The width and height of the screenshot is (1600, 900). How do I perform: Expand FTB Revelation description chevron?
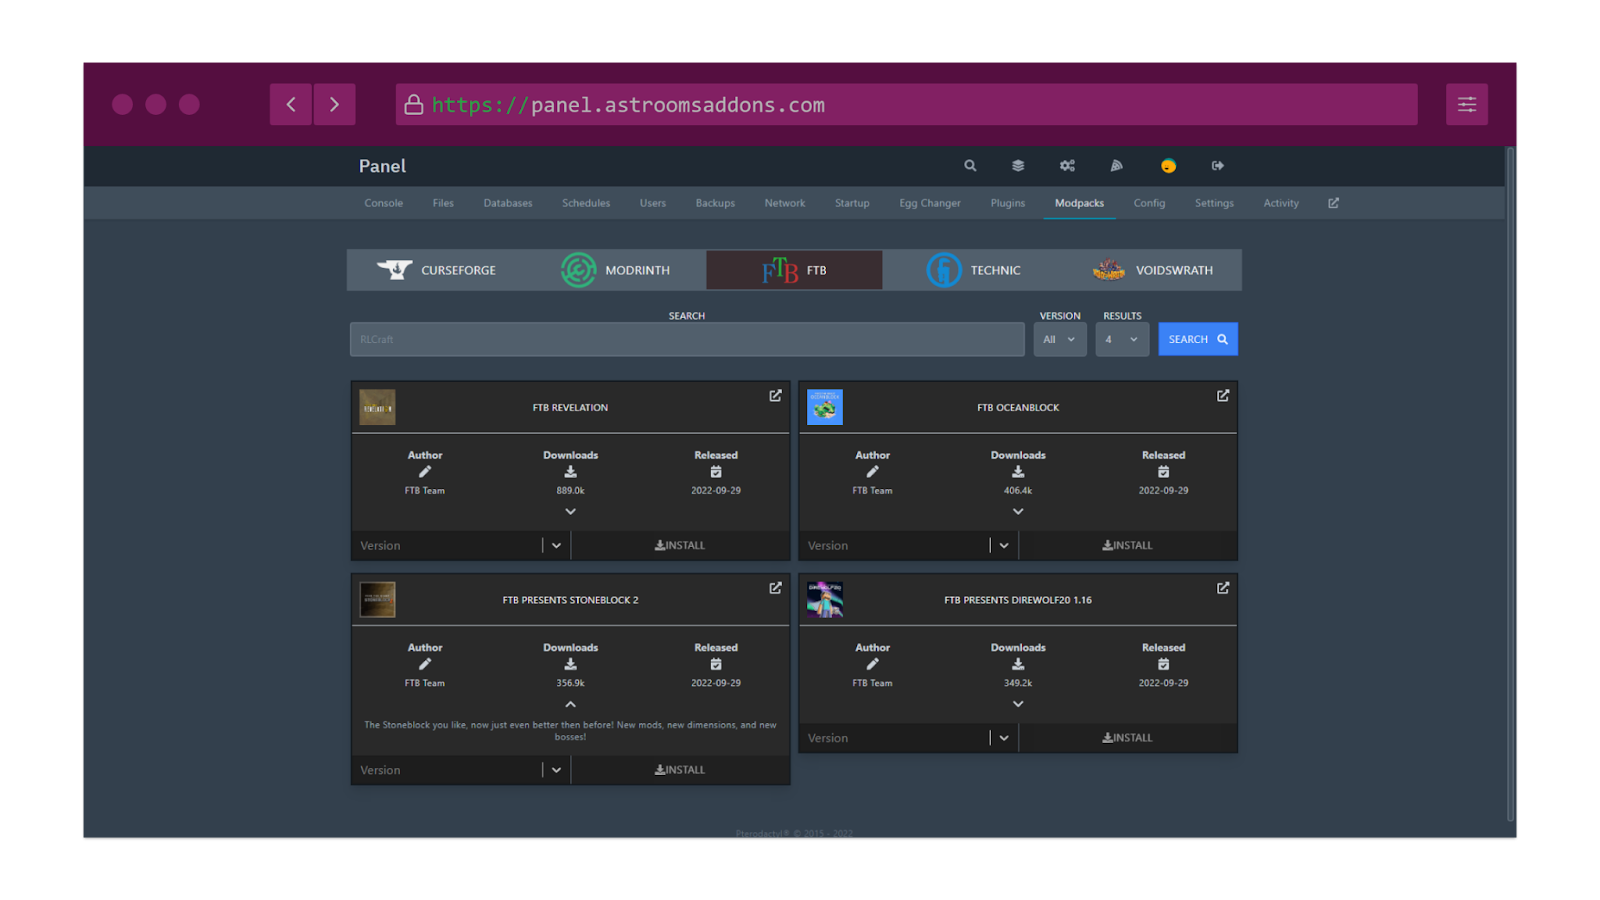570,512
